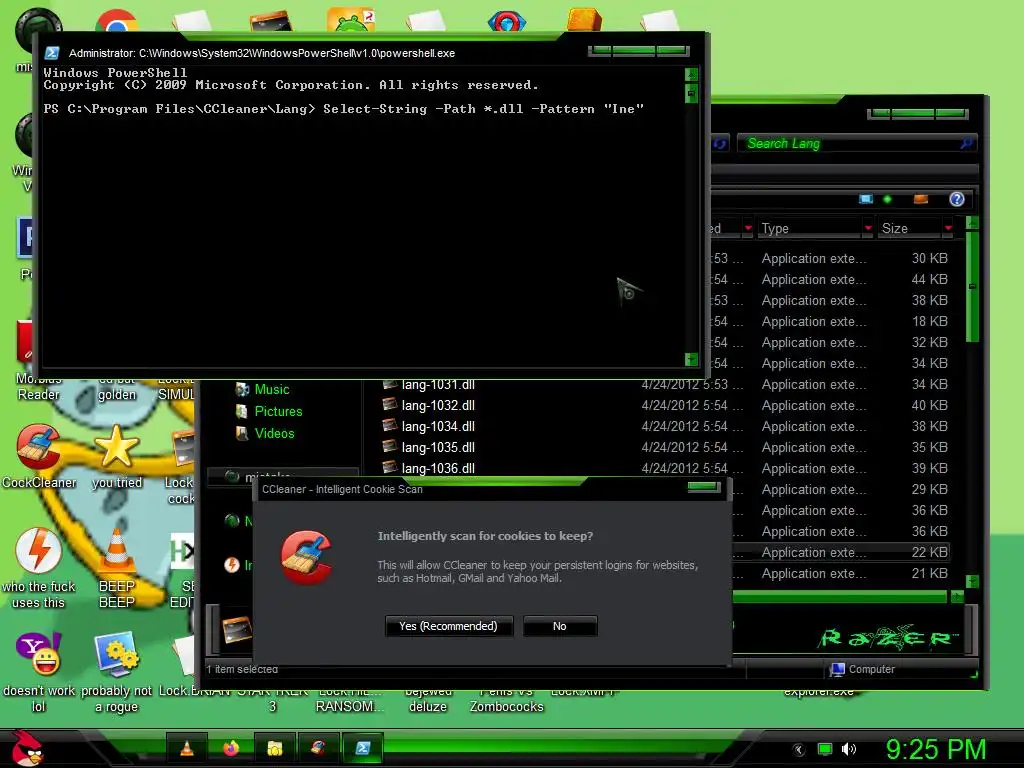Image resolution: width=1024 pixels, height=768 pixels.
Task: Click the Explorer change view icon
Action: 866,199
